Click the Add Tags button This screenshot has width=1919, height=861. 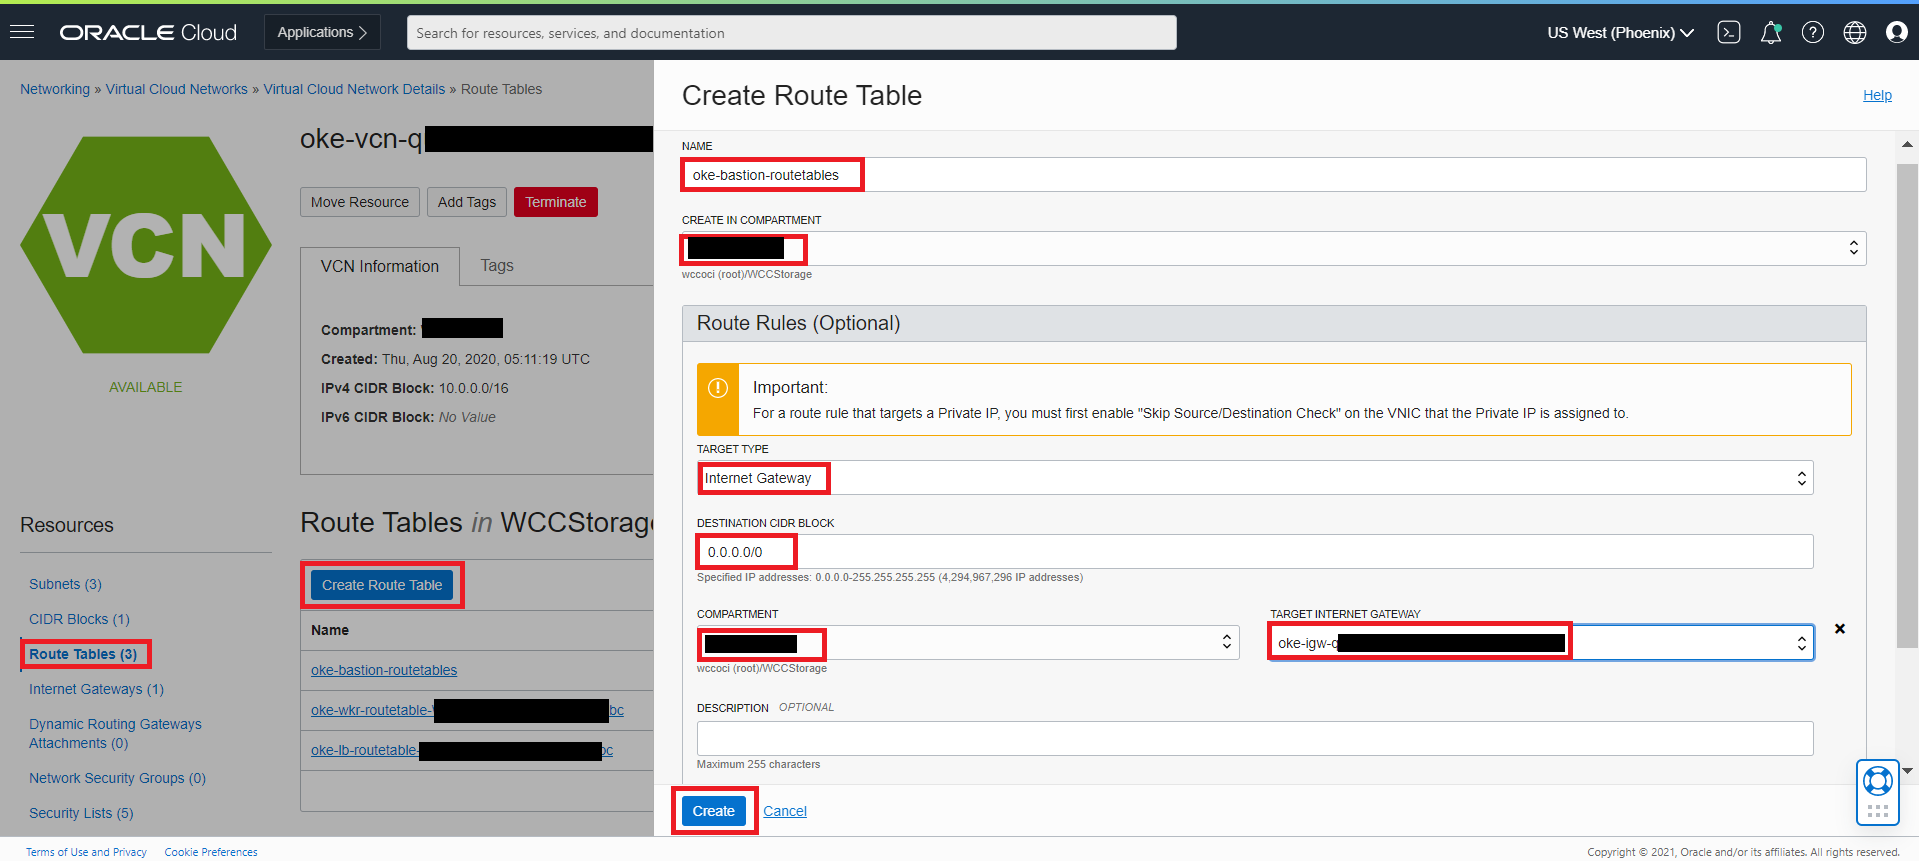[x=467, y=202]
